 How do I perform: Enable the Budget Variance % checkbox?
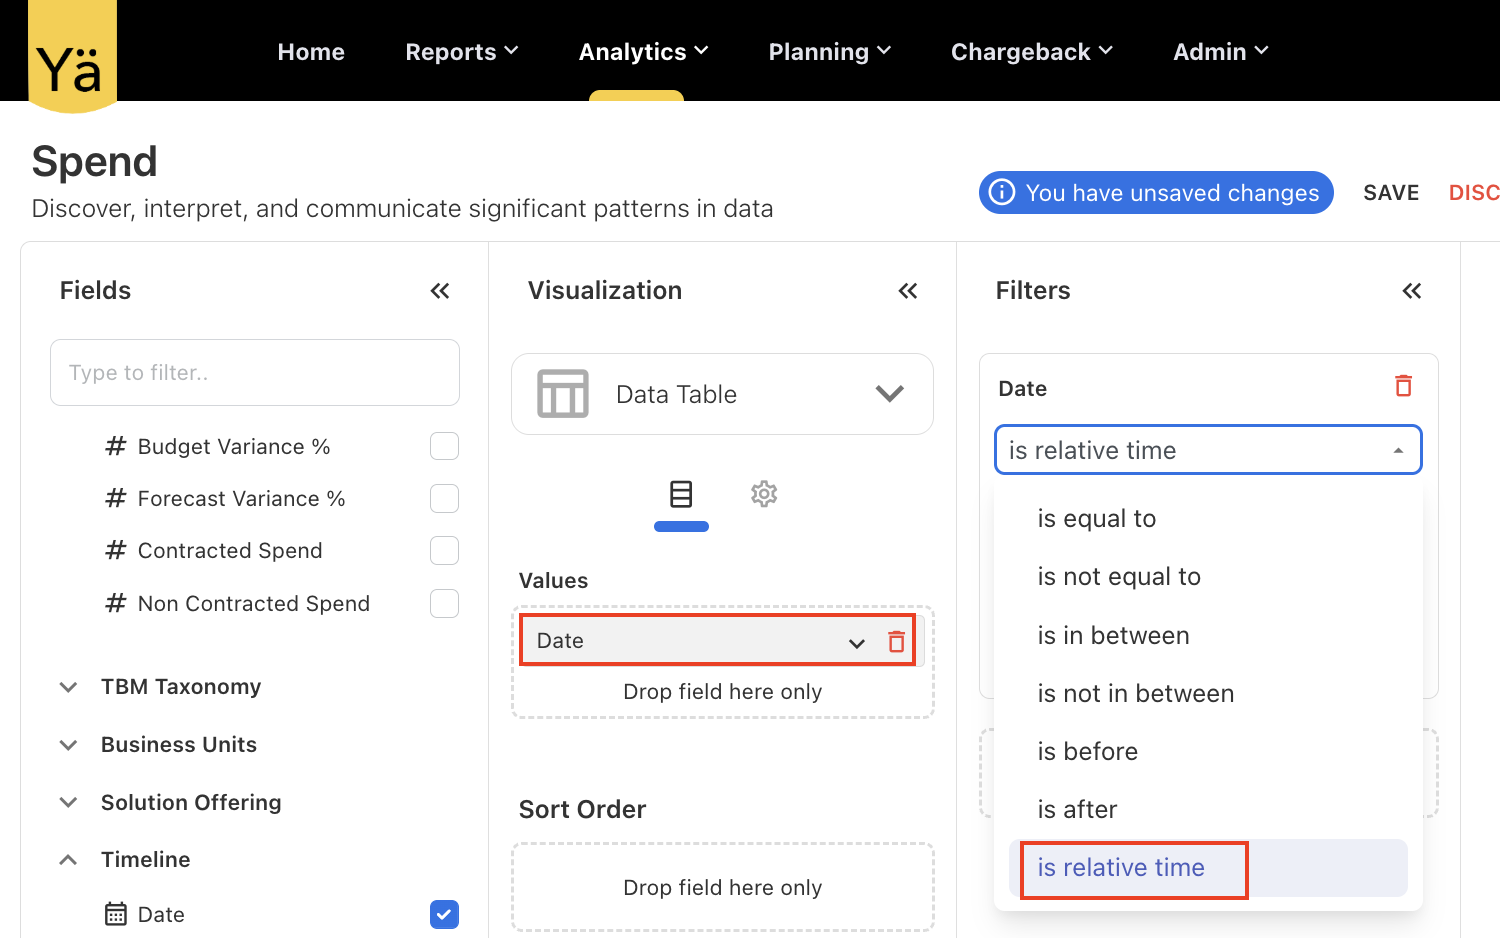[444, 446]
